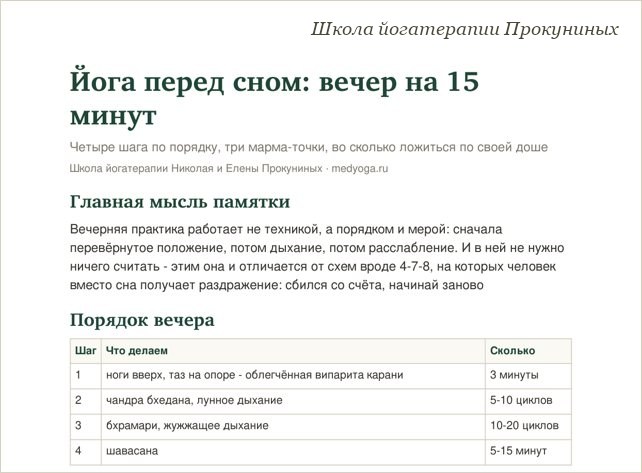
Task: Click the cell 'шавасана'
Action: point(293,451)
